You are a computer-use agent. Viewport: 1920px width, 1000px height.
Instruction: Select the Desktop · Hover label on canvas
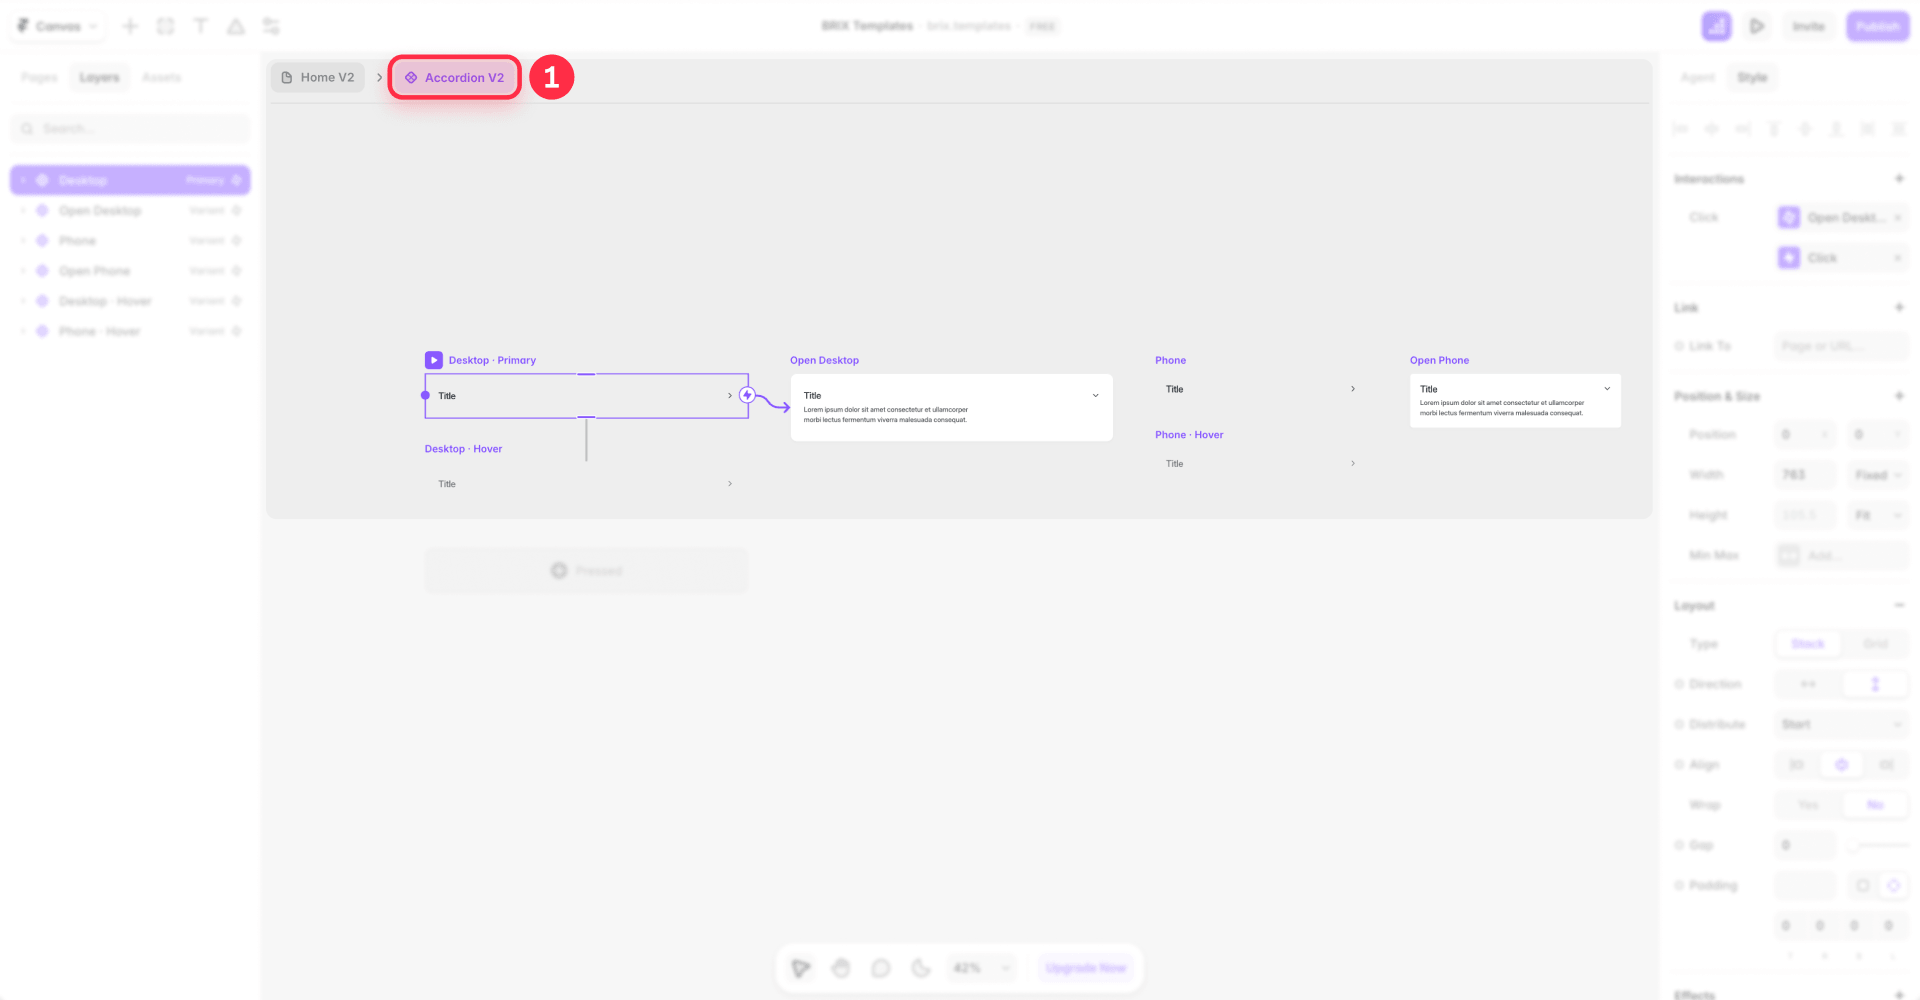pos(463,449)
